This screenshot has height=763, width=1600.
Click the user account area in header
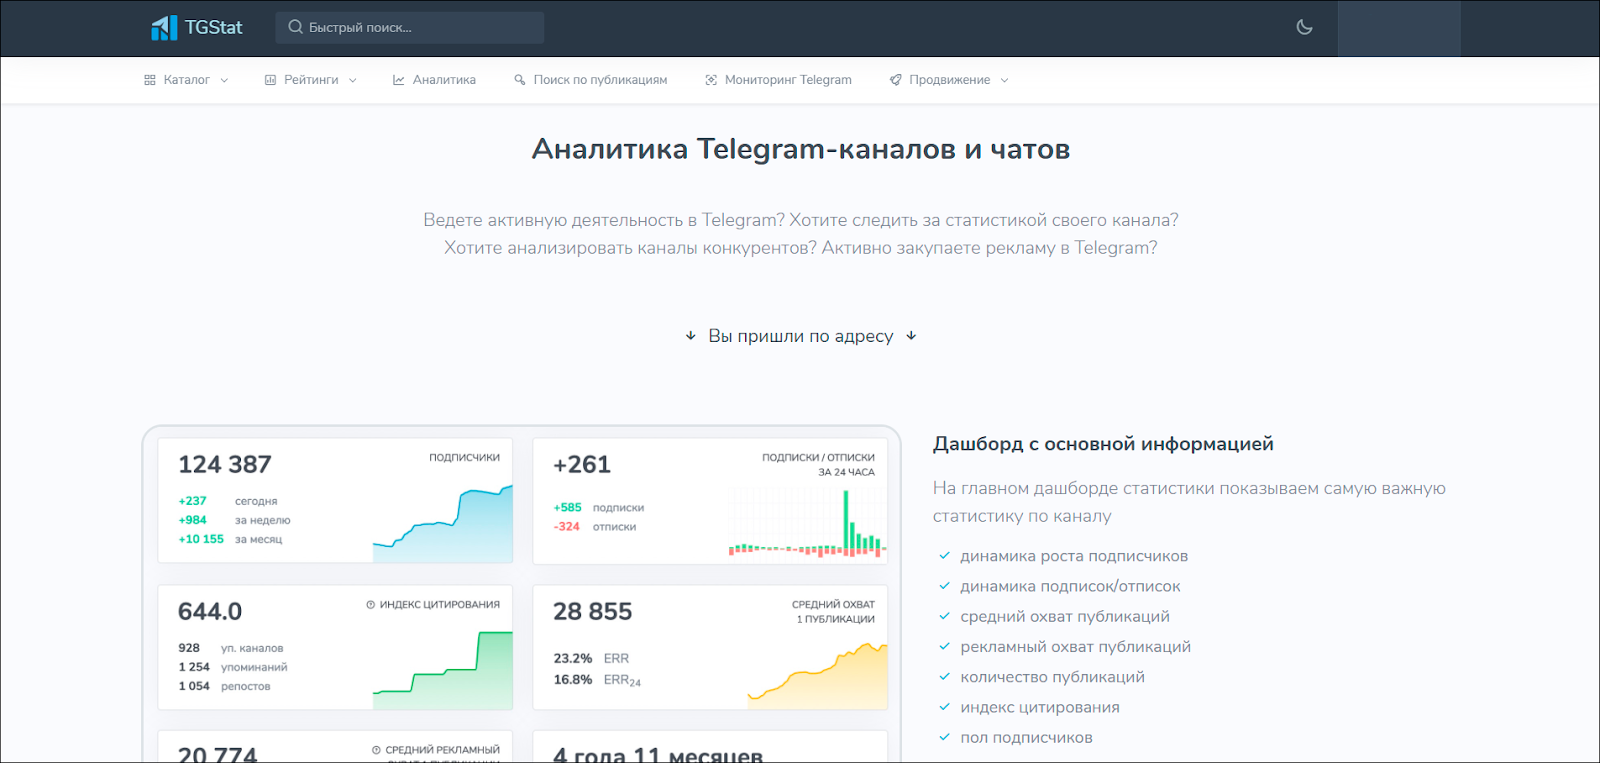1399,28
